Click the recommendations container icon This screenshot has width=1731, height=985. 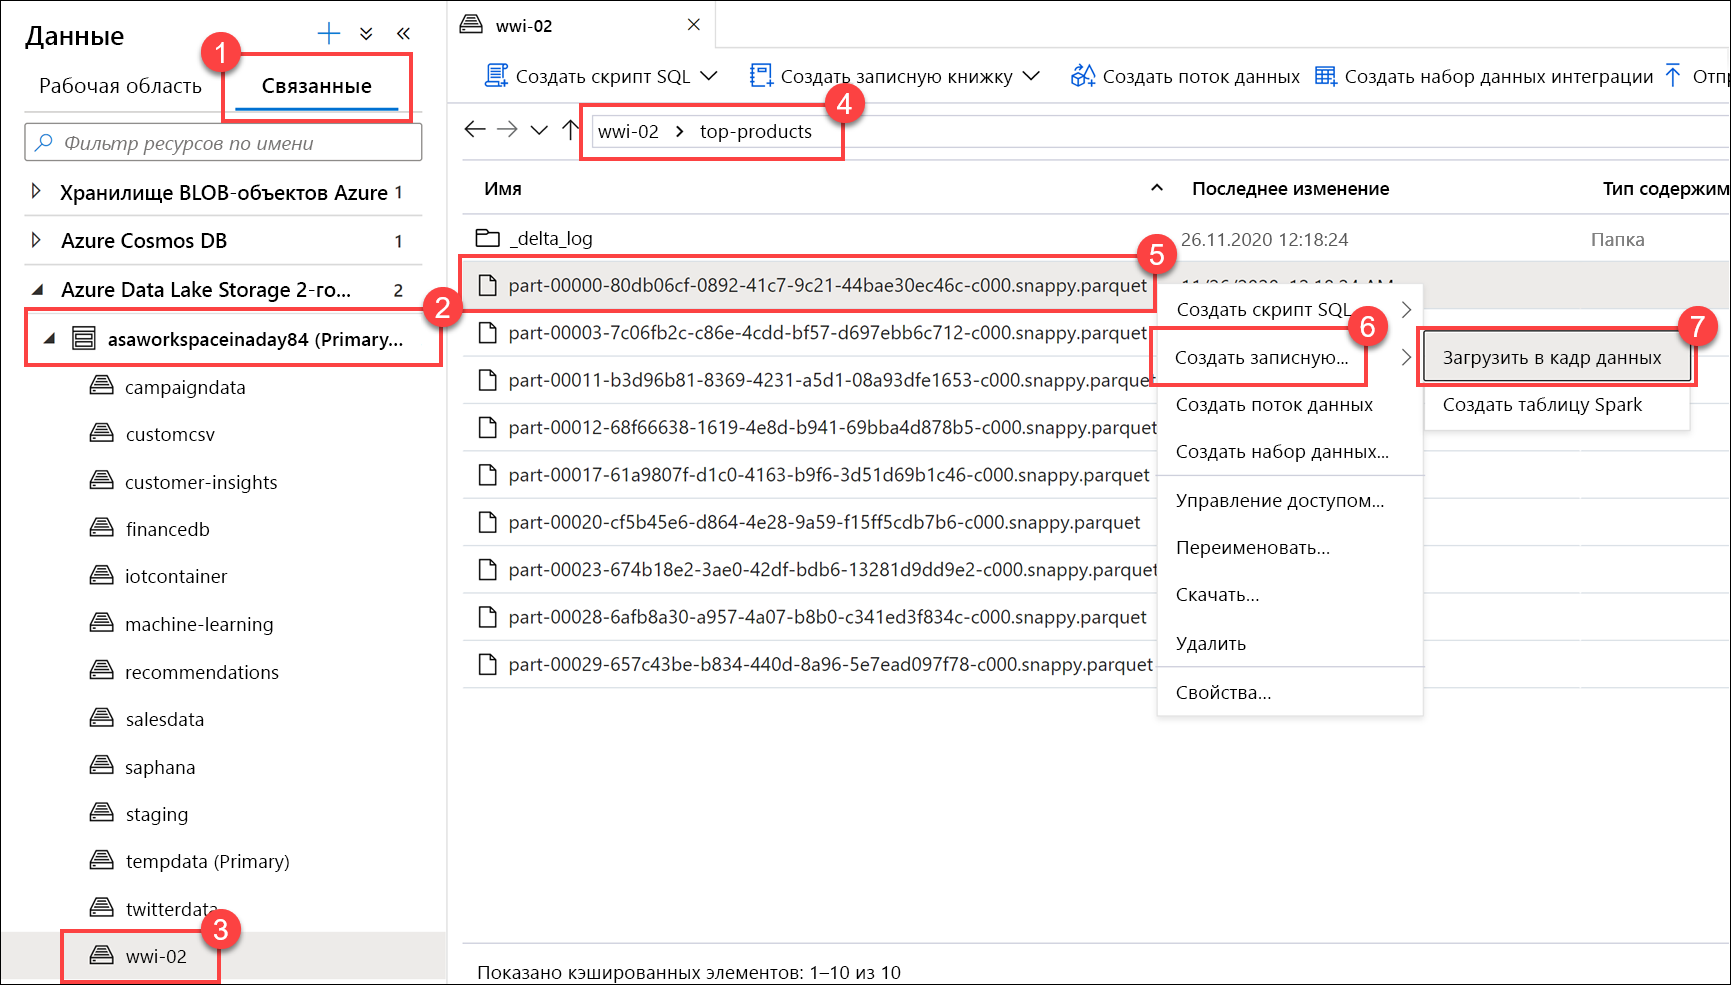coord(102,670)
